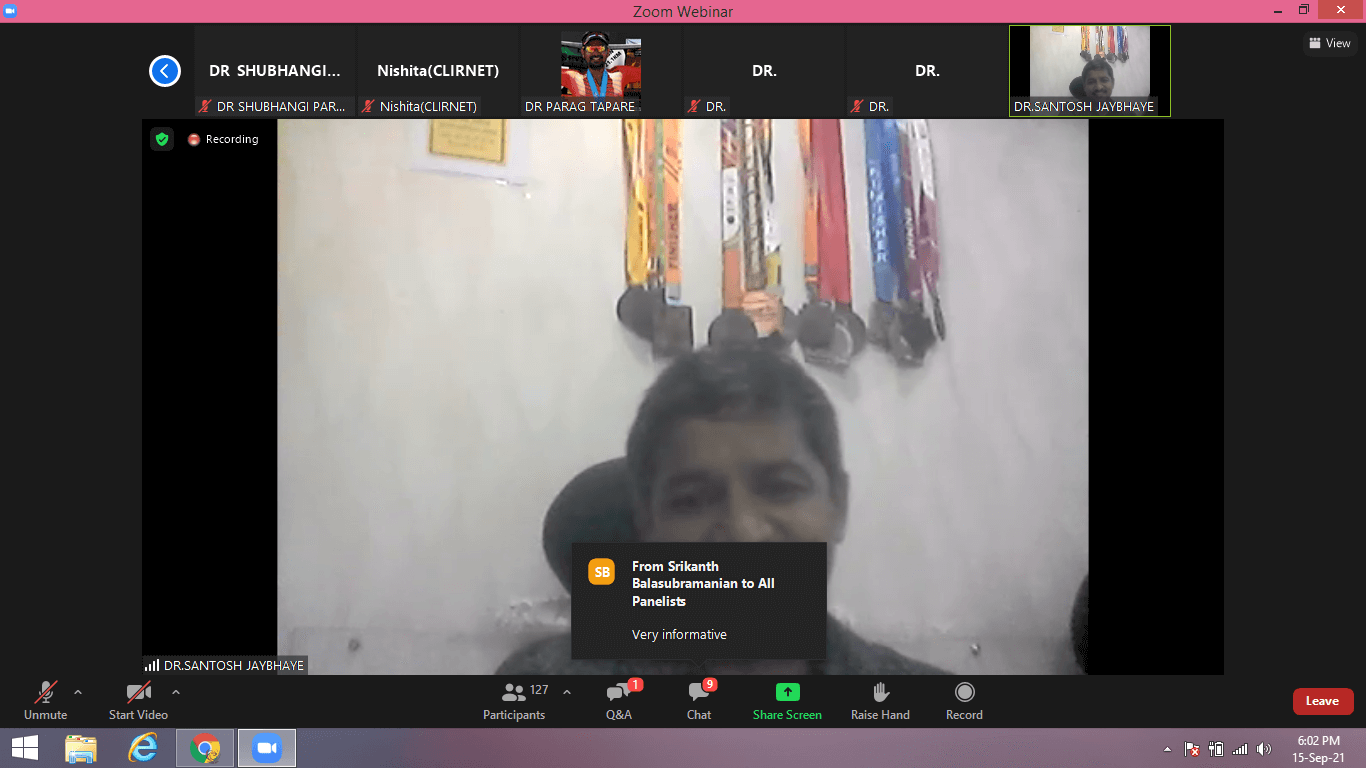1366x768 pixels.
Task: Select Nishita(CLIRNET) participant tile
Action: click(x=438, y=71)
